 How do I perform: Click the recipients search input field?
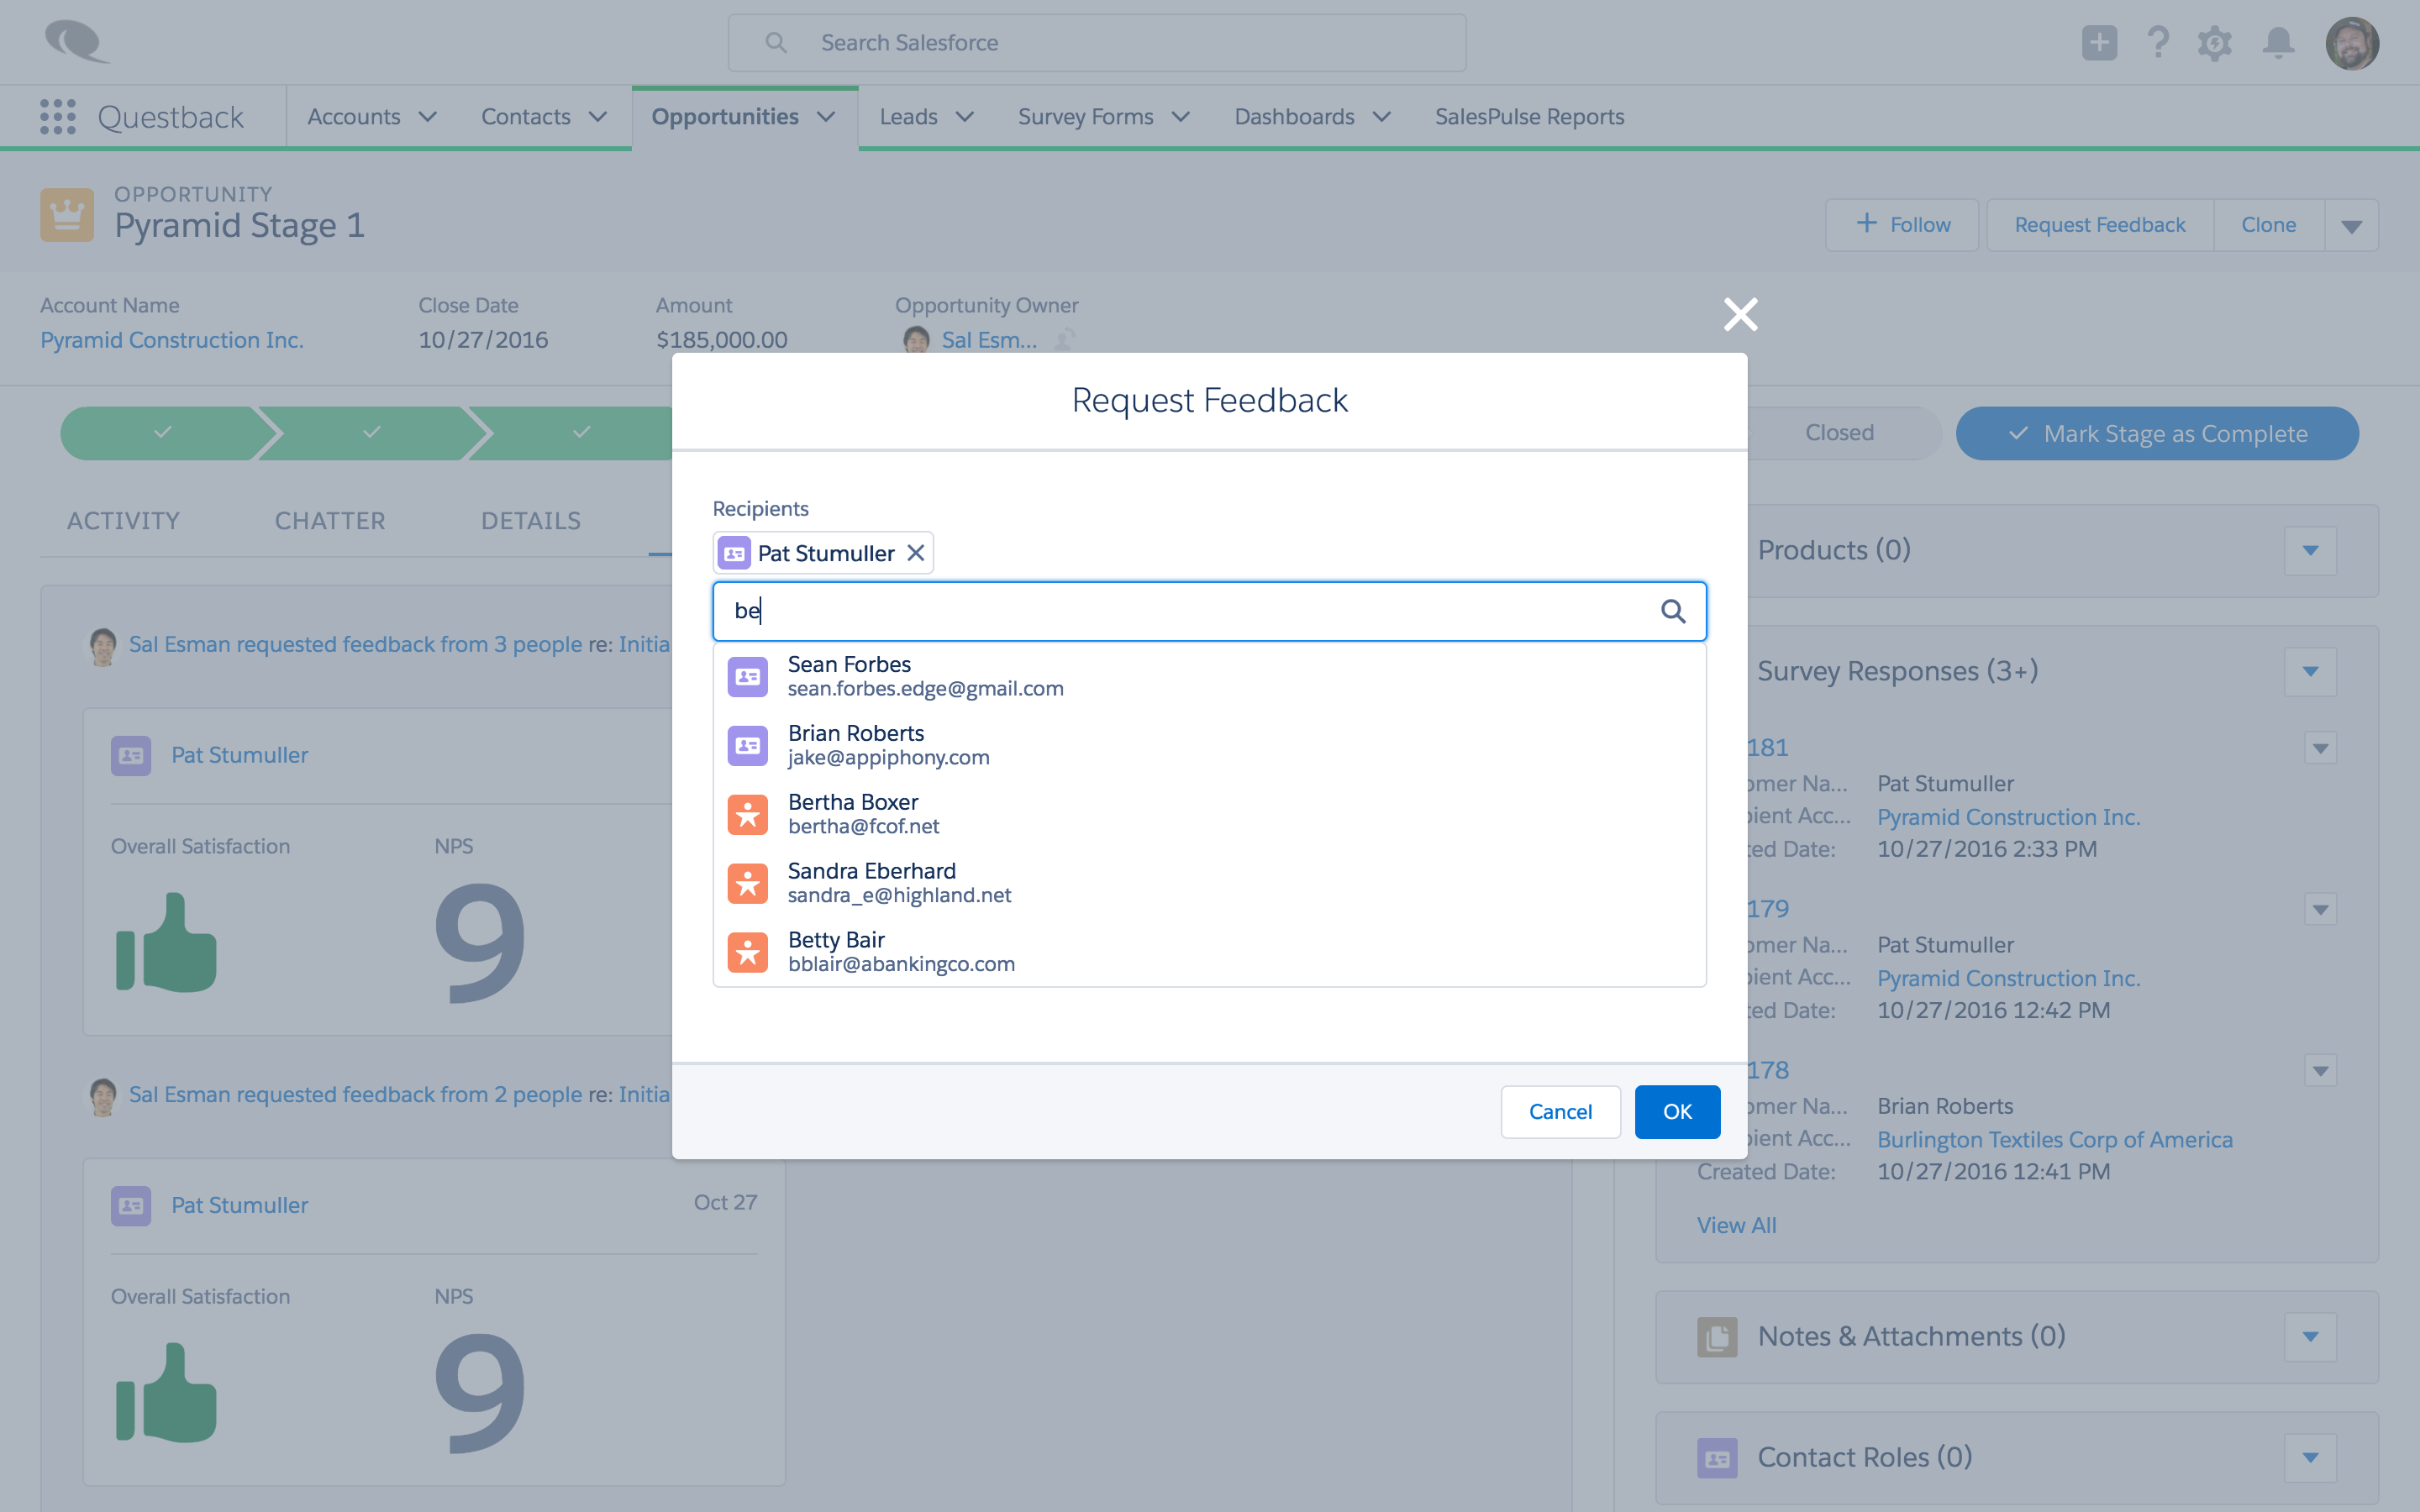pos(1209,611)
